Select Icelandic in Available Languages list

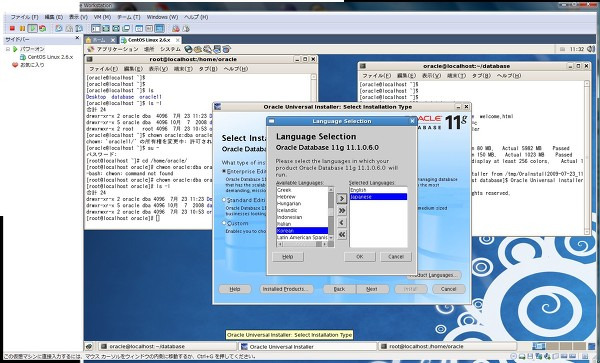click(x=302, y=210)
